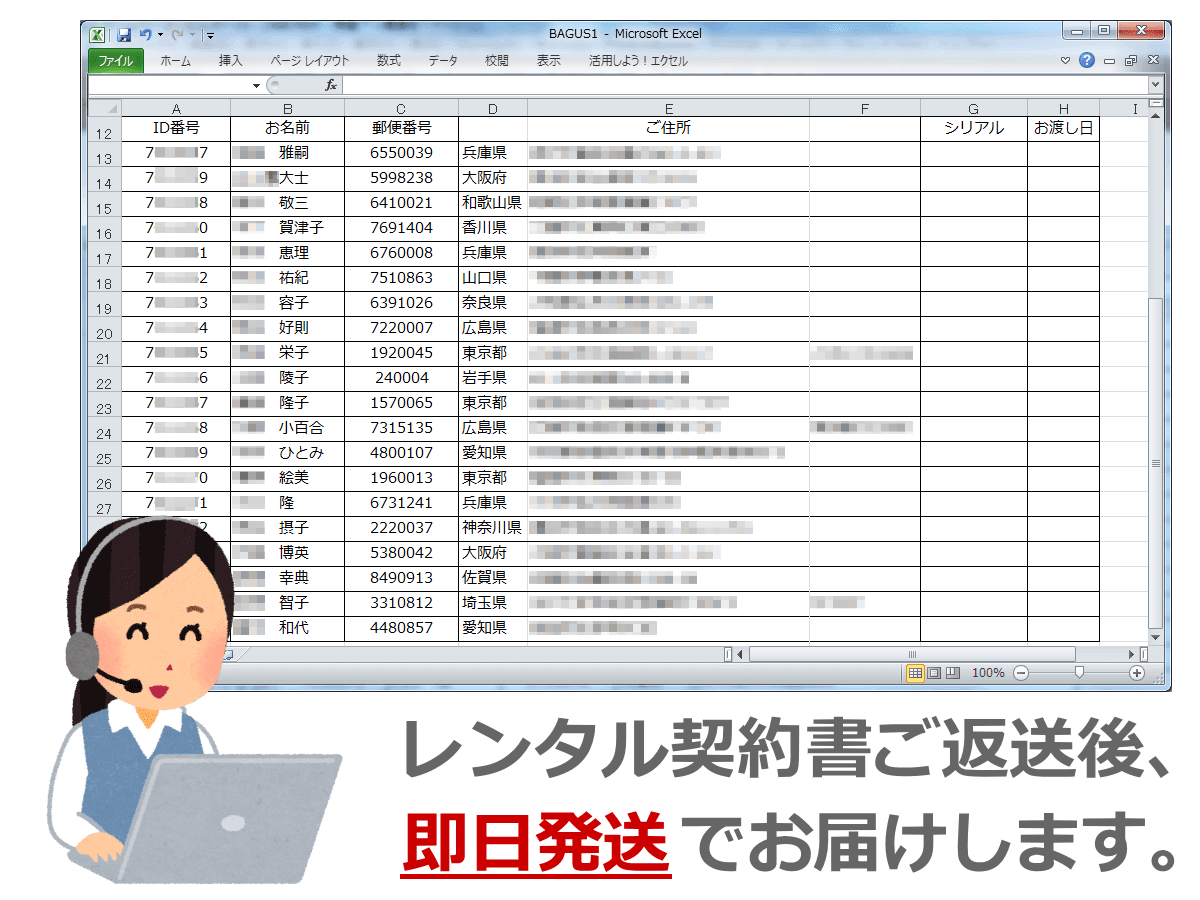1200x900 pixels.
Task: Click the 和歌山県 prefecture cell
Action: (493, 203)
